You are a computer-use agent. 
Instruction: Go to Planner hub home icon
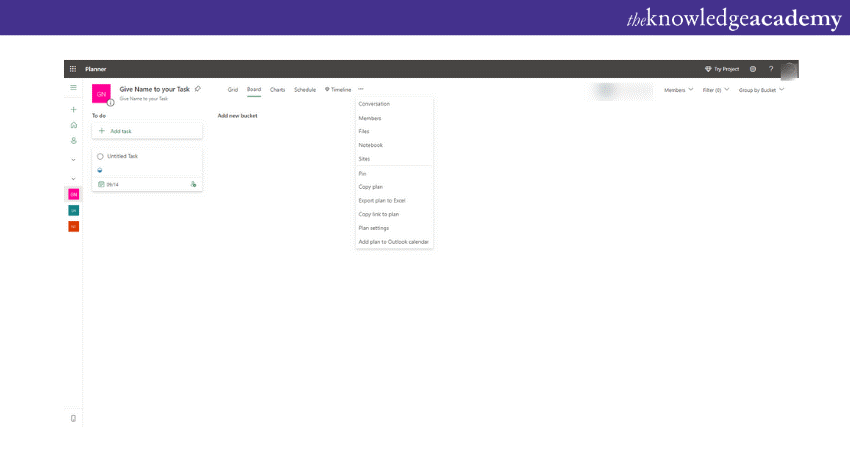[73, 125]
